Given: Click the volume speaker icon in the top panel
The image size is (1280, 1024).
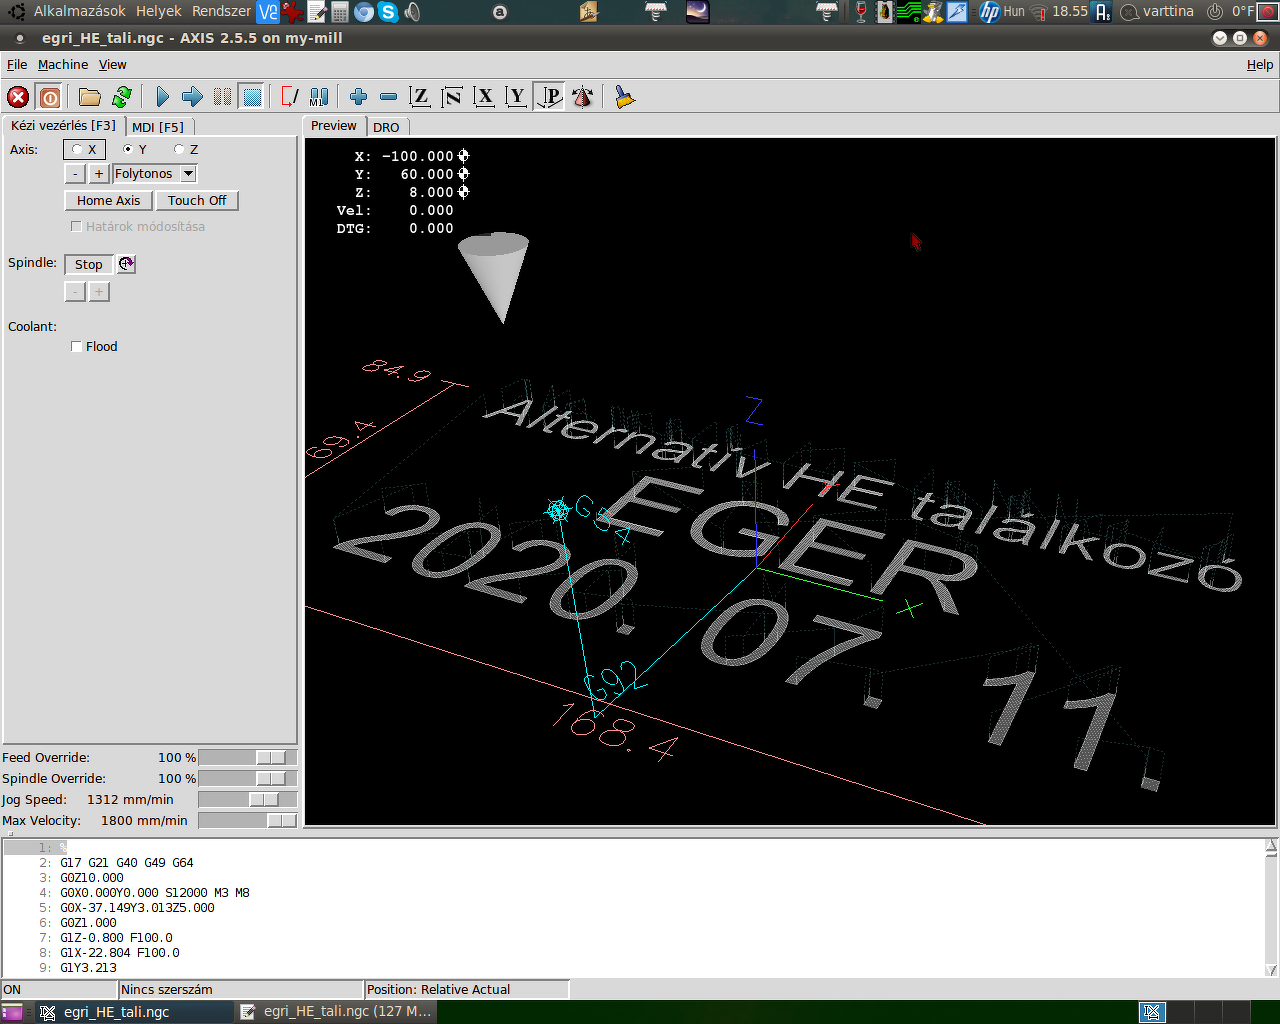Looking at the screenshot, I should click(413, 12).
